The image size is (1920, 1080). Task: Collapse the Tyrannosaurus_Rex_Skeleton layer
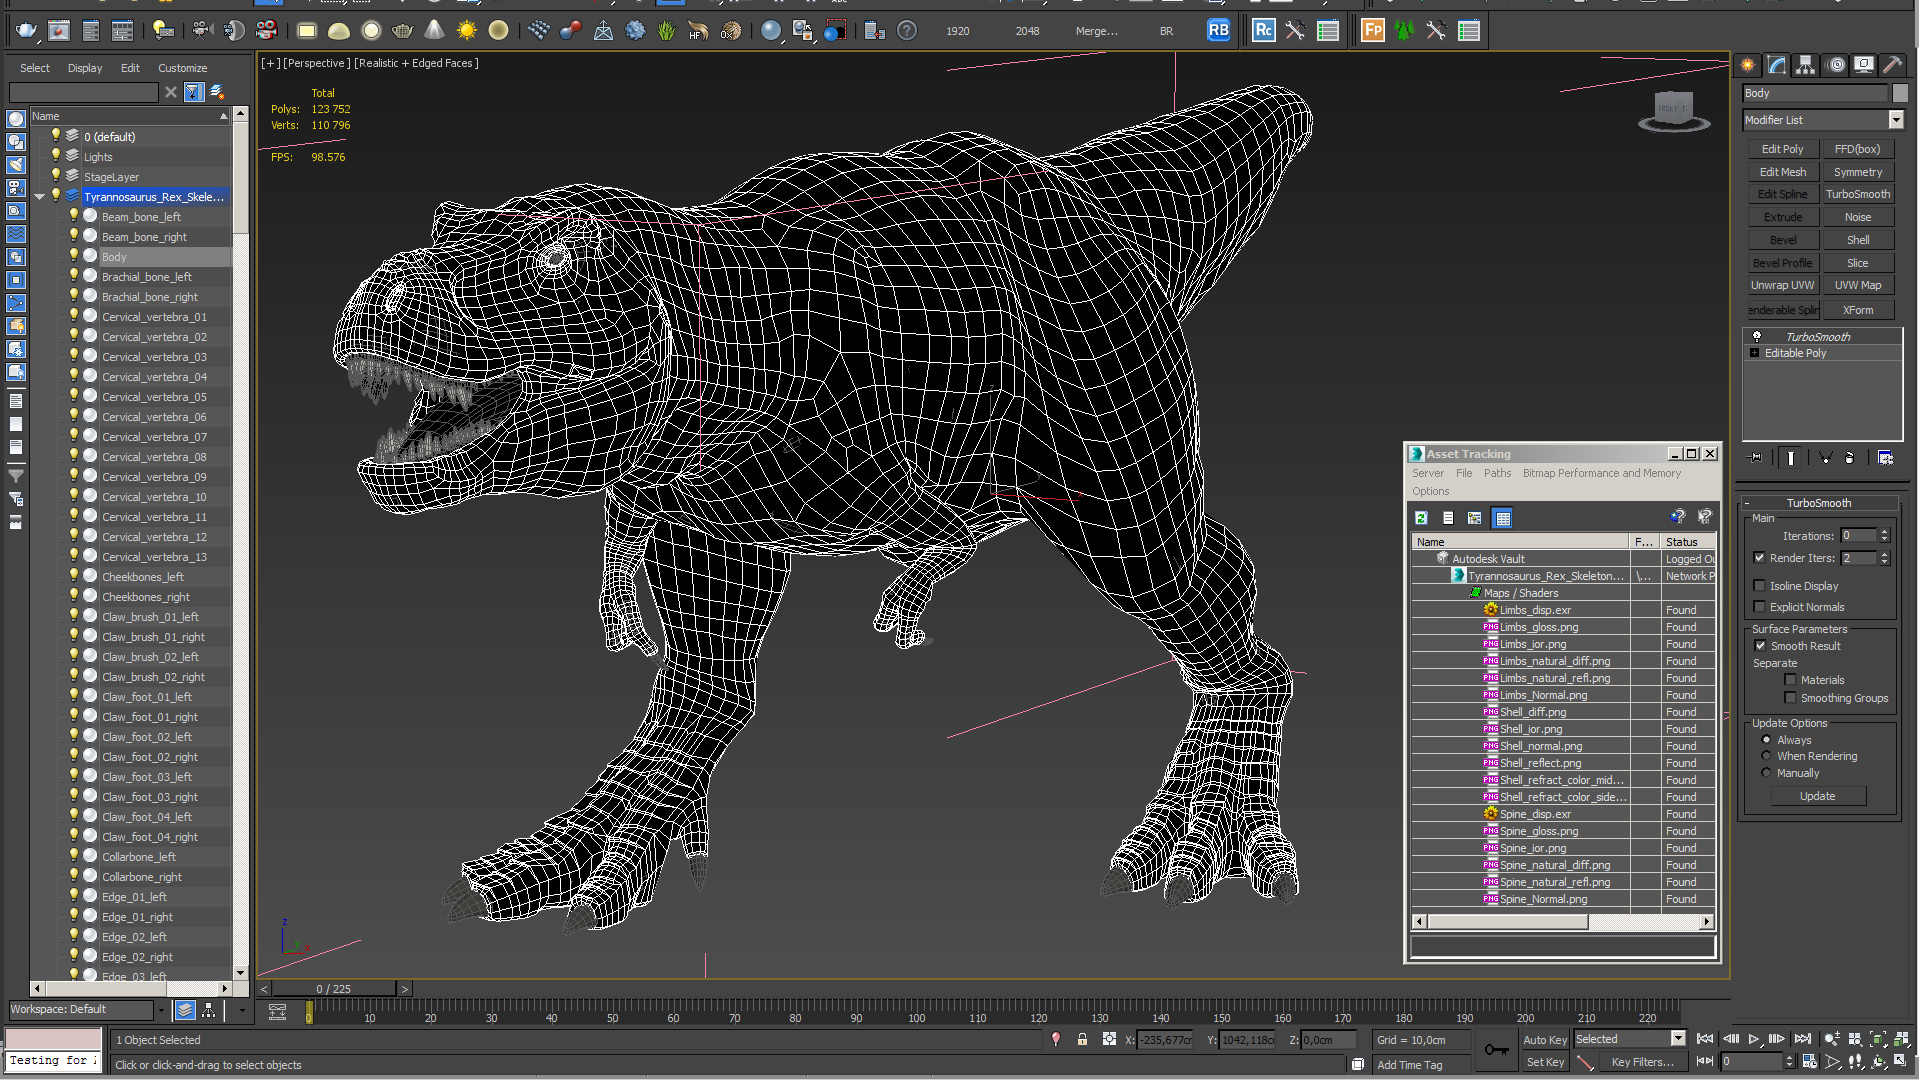[x=39, y=197]
